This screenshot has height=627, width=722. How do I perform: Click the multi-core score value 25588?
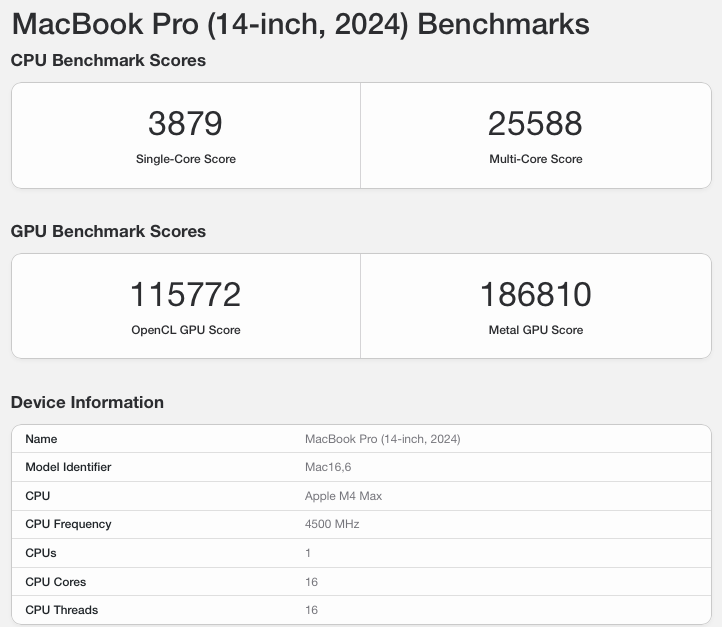[x=535, y=123]
